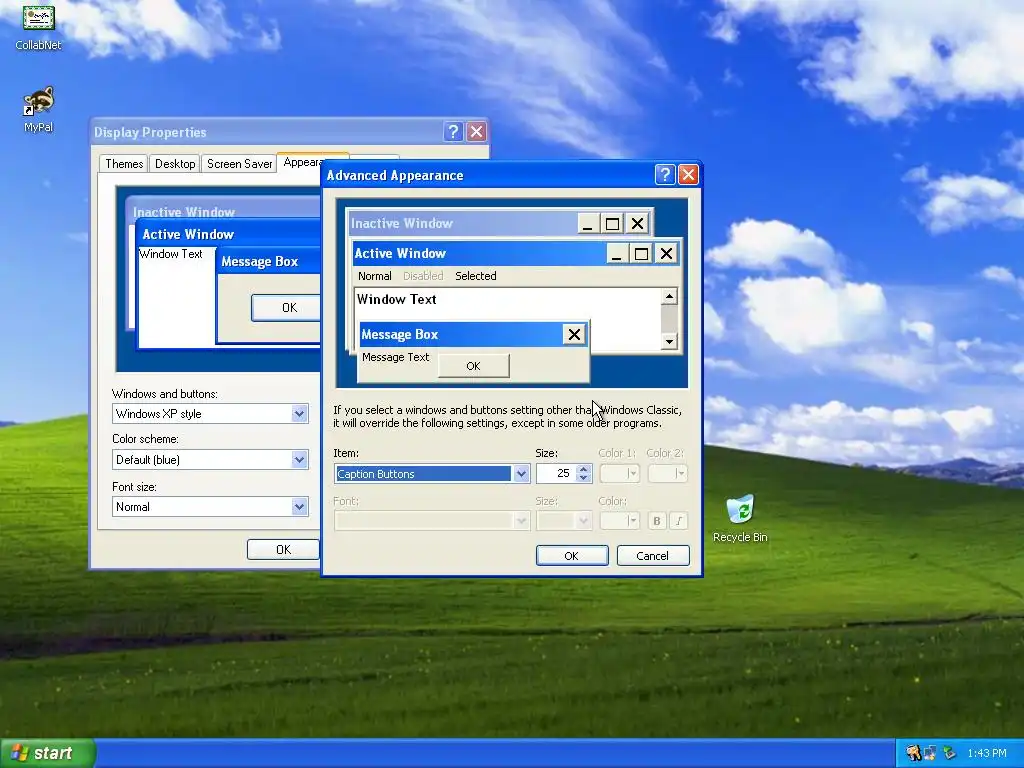The height and width of the screenshot is (768, 1024).
Task: Click the Inactive Window preview close button
Action: 637,224
